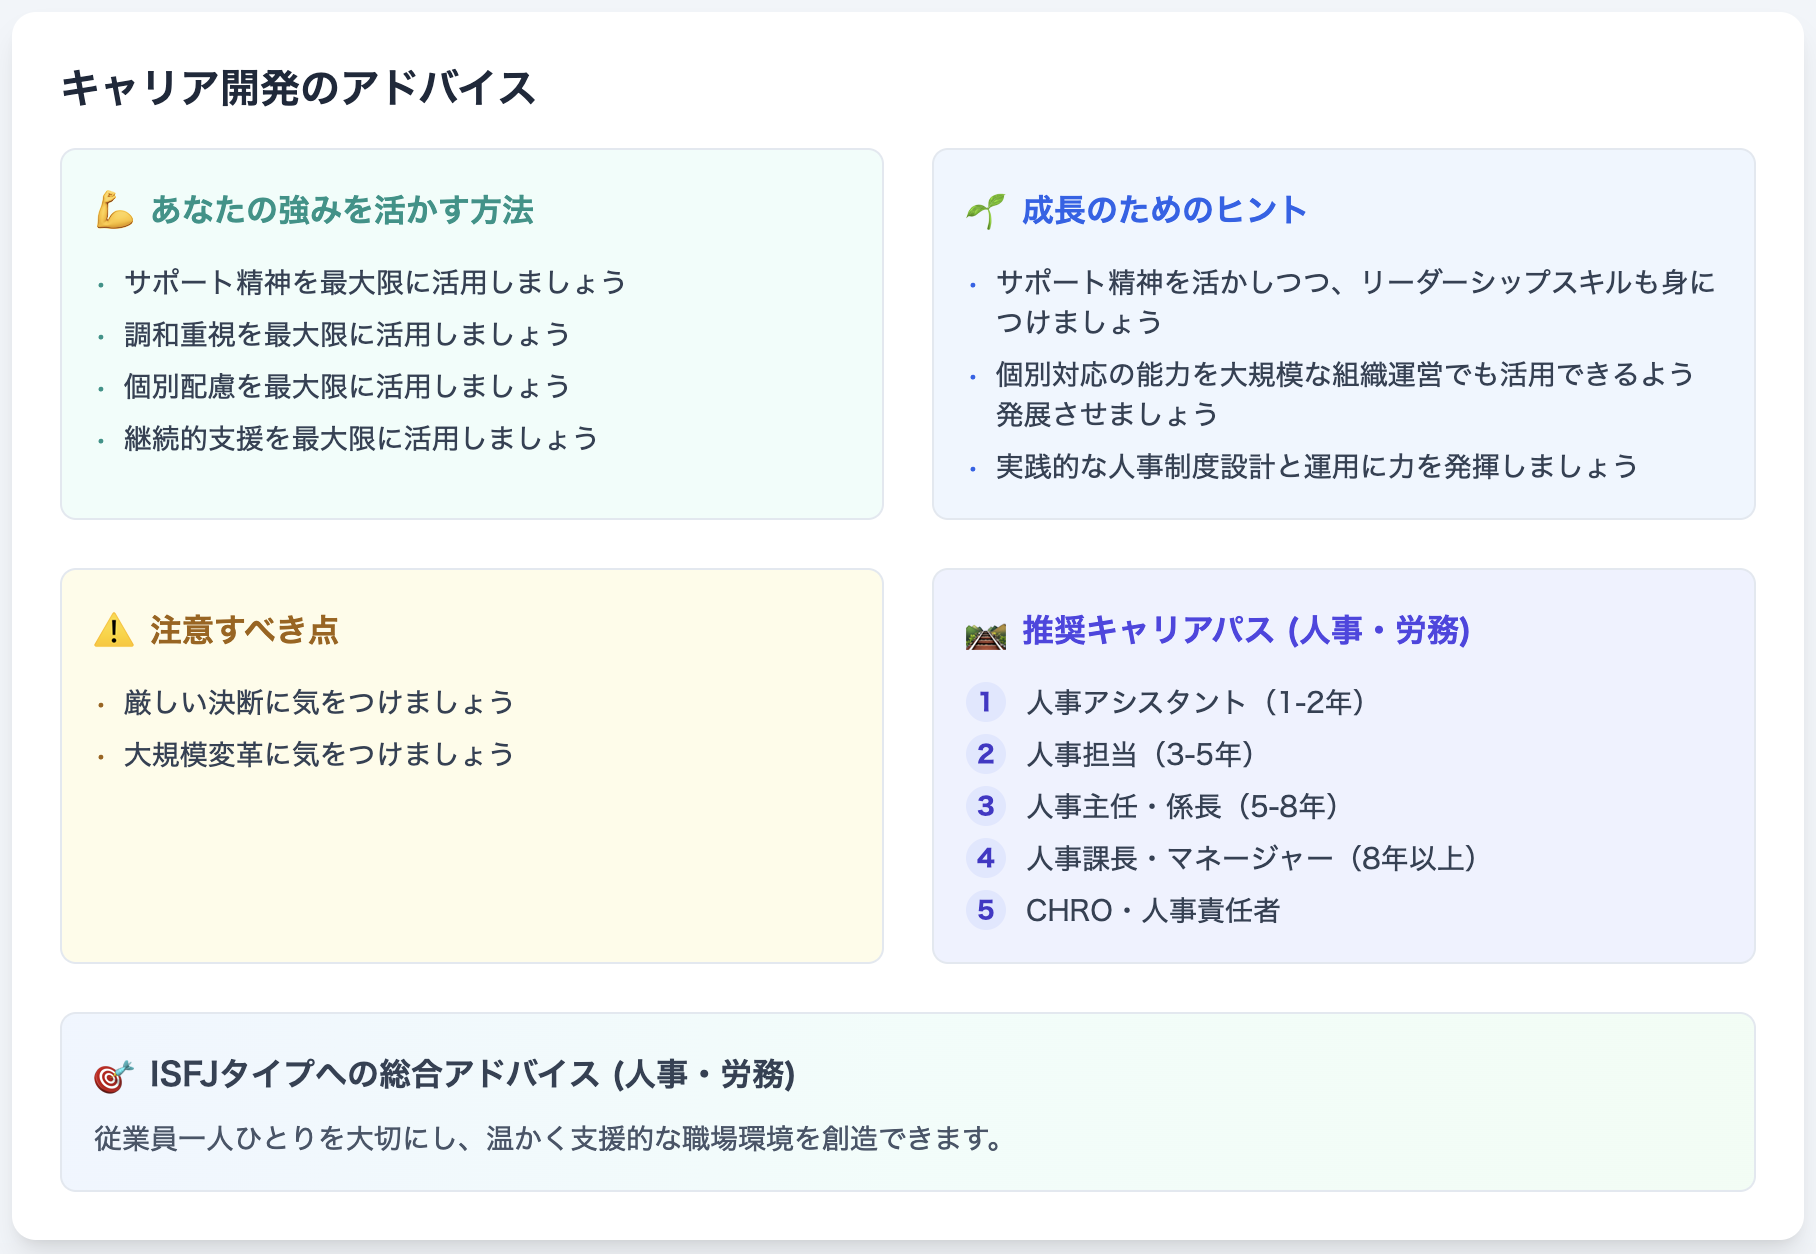The image size is (1816, 1254).
Task: Click the 大規模変革に気をつけましょう warning item
Action: click(319, 754)
